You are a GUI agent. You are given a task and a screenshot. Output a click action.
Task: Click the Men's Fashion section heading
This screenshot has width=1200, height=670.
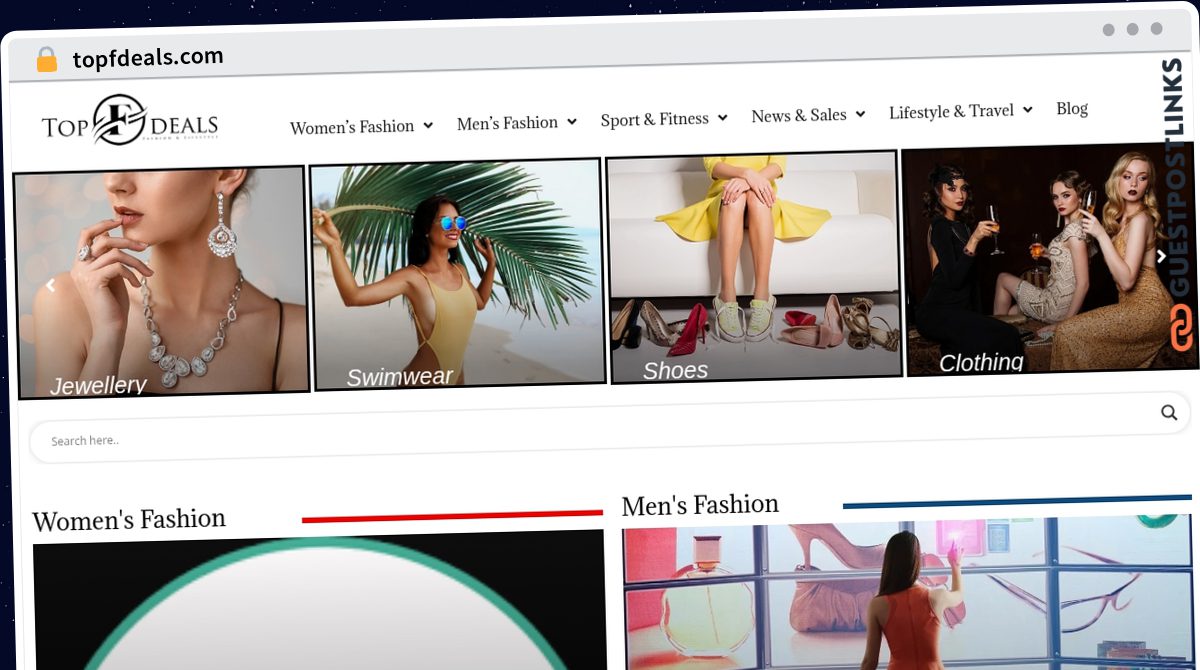[x=700, y=505]
